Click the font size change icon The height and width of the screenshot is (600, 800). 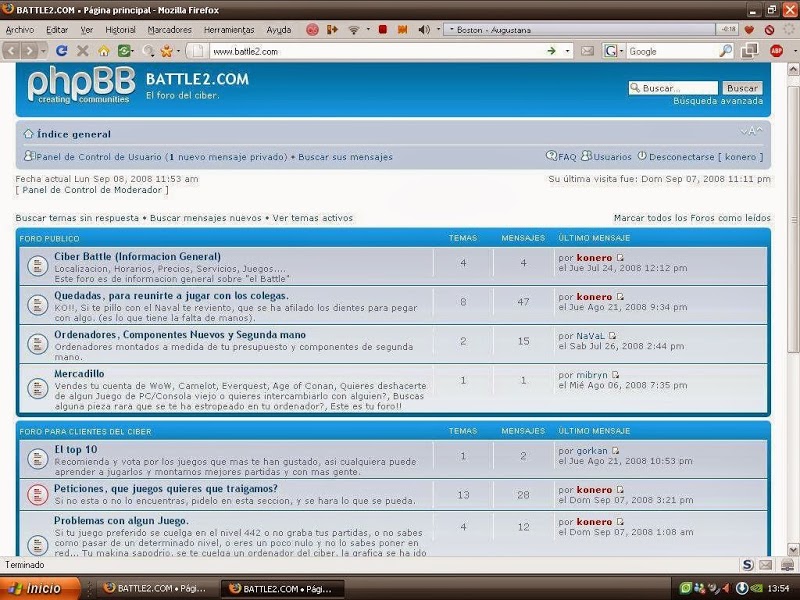click(752, 131)
